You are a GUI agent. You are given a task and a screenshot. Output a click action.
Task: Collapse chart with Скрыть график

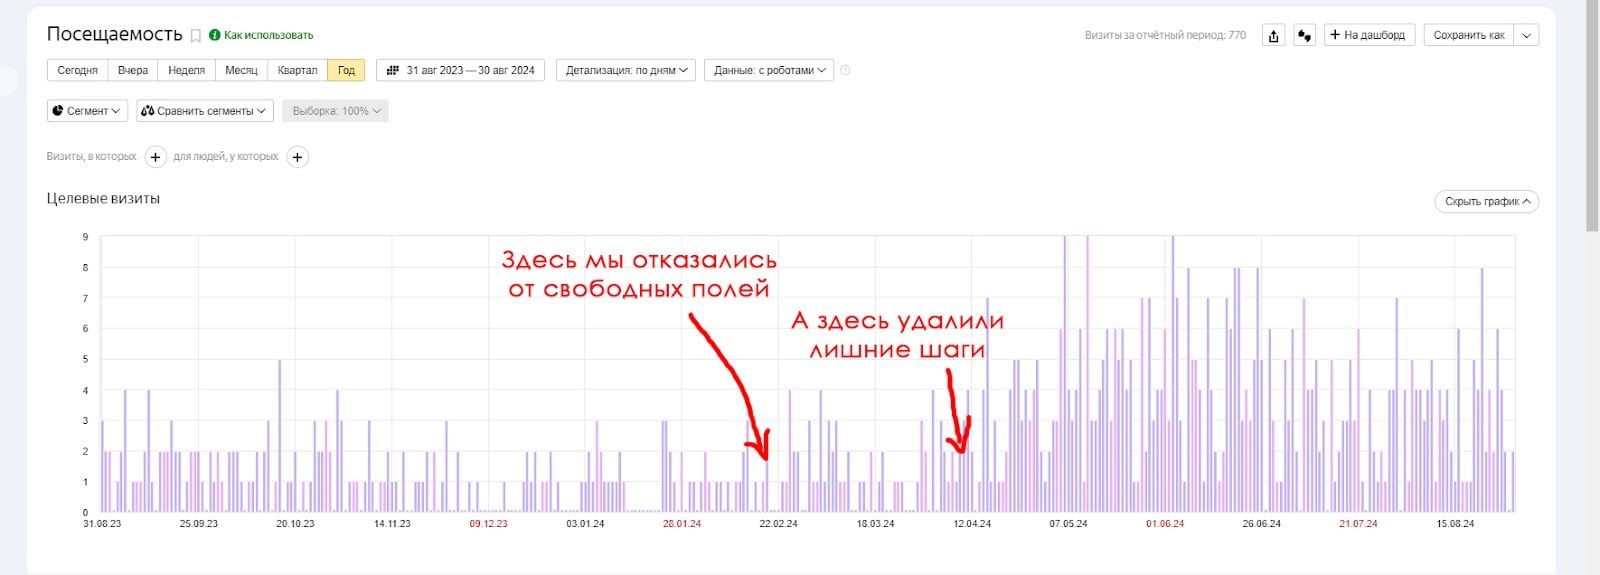pos(1486,201)
